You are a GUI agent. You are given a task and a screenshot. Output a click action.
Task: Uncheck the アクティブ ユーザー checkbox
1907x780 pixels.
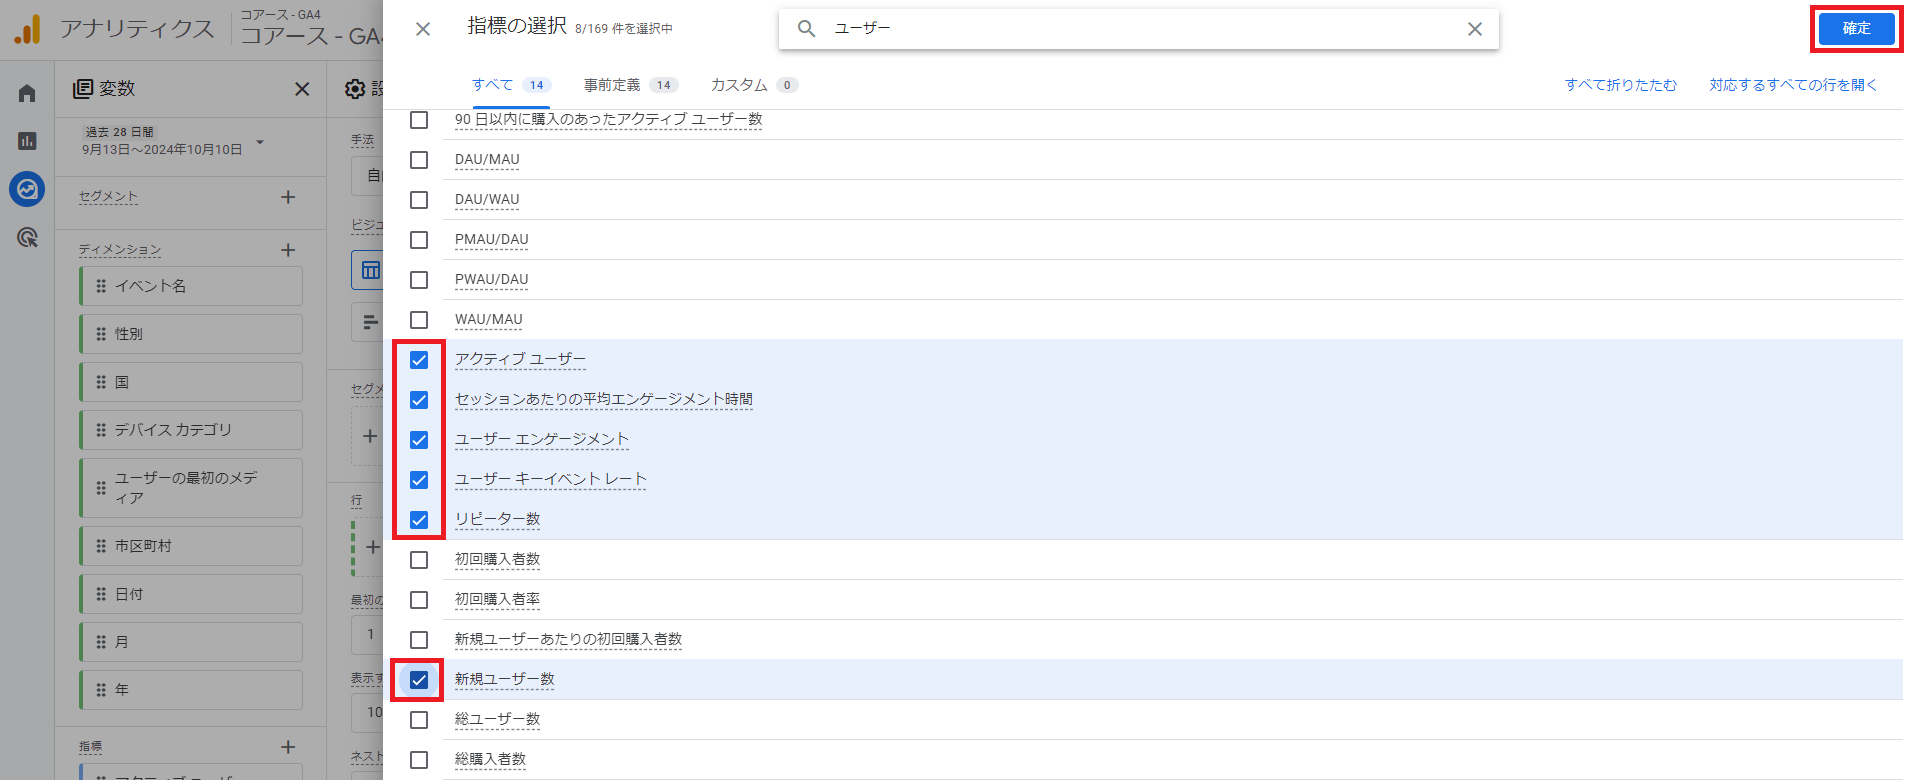(419, 360)
